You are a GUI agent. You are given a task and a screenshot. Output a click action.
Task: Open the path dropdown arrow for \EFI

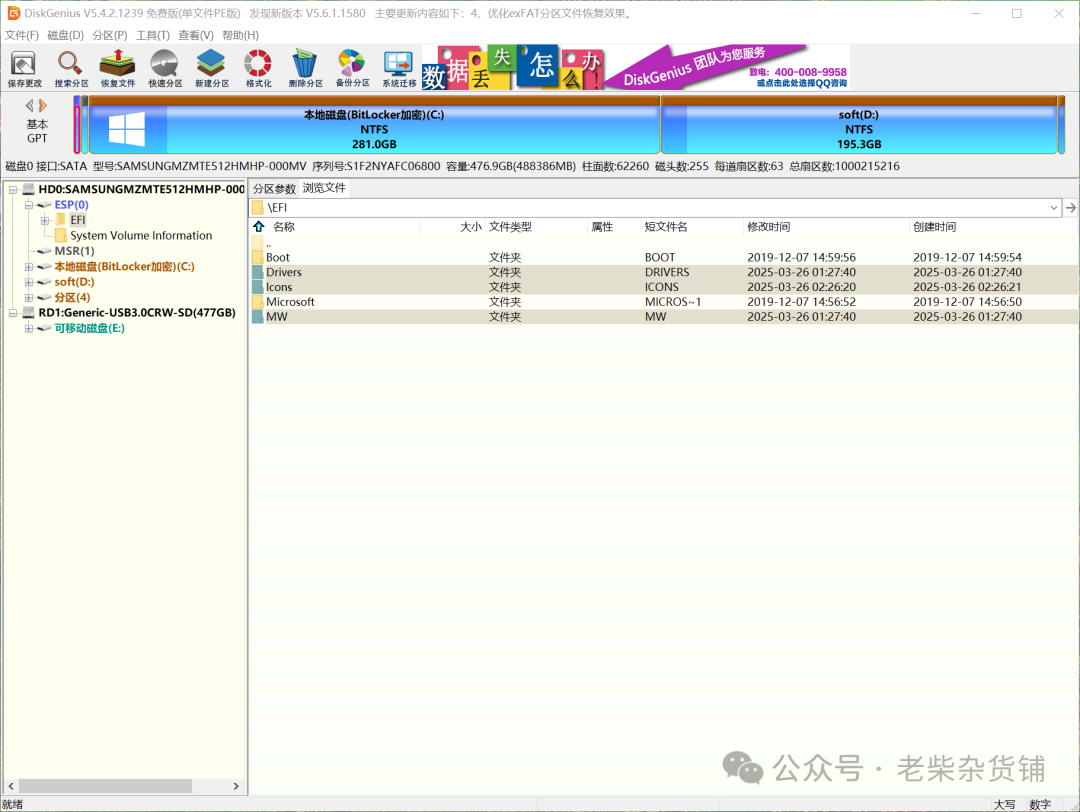pos(1054,207)
